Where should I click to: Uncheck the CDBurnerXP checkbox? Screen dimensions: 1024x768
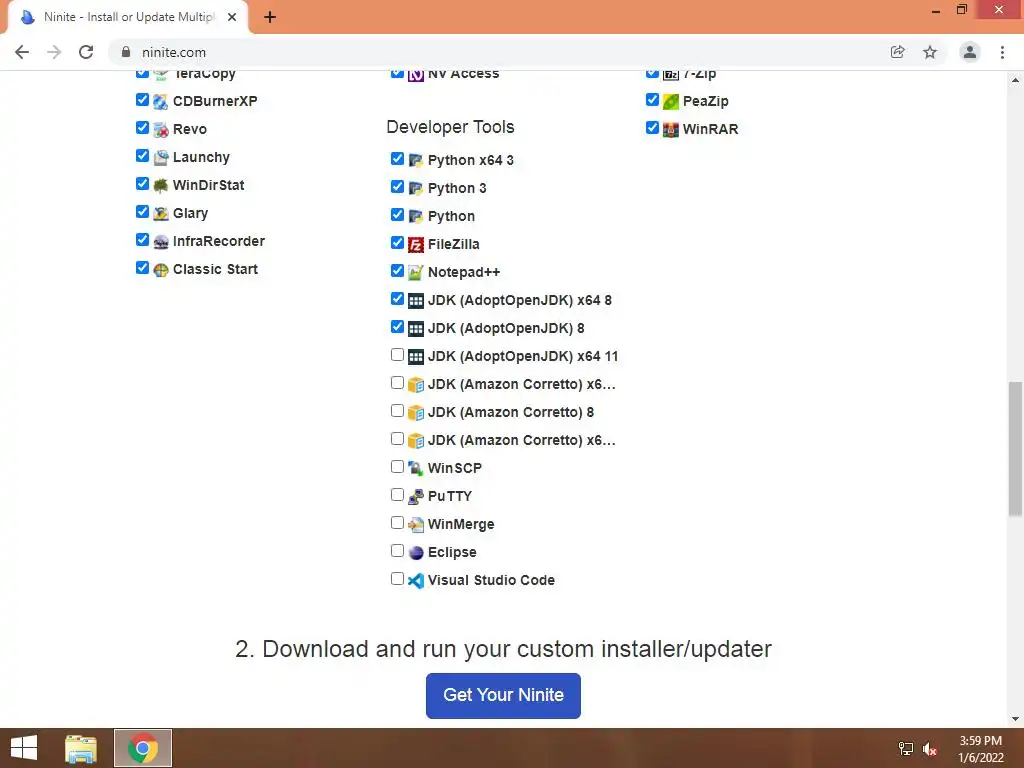point(142,99)
